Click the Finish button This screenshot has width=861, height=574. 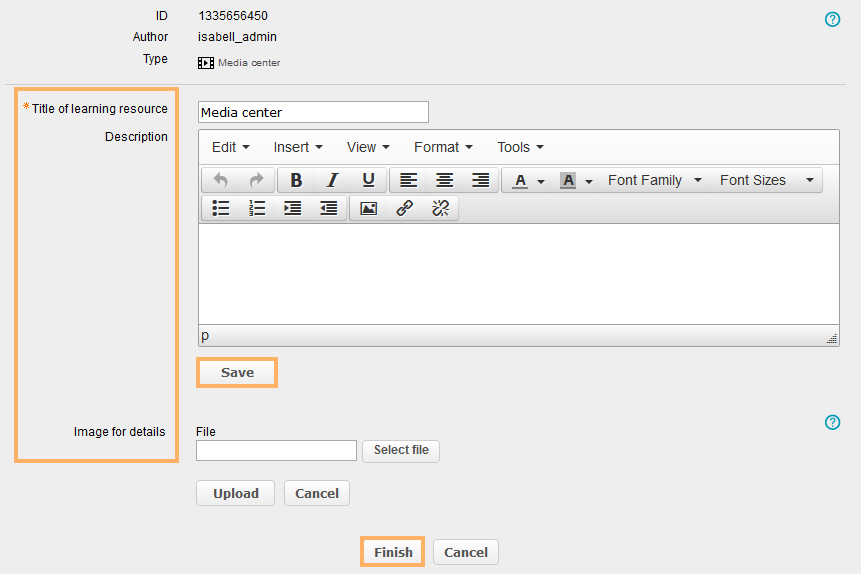click(x=393, y=552)
